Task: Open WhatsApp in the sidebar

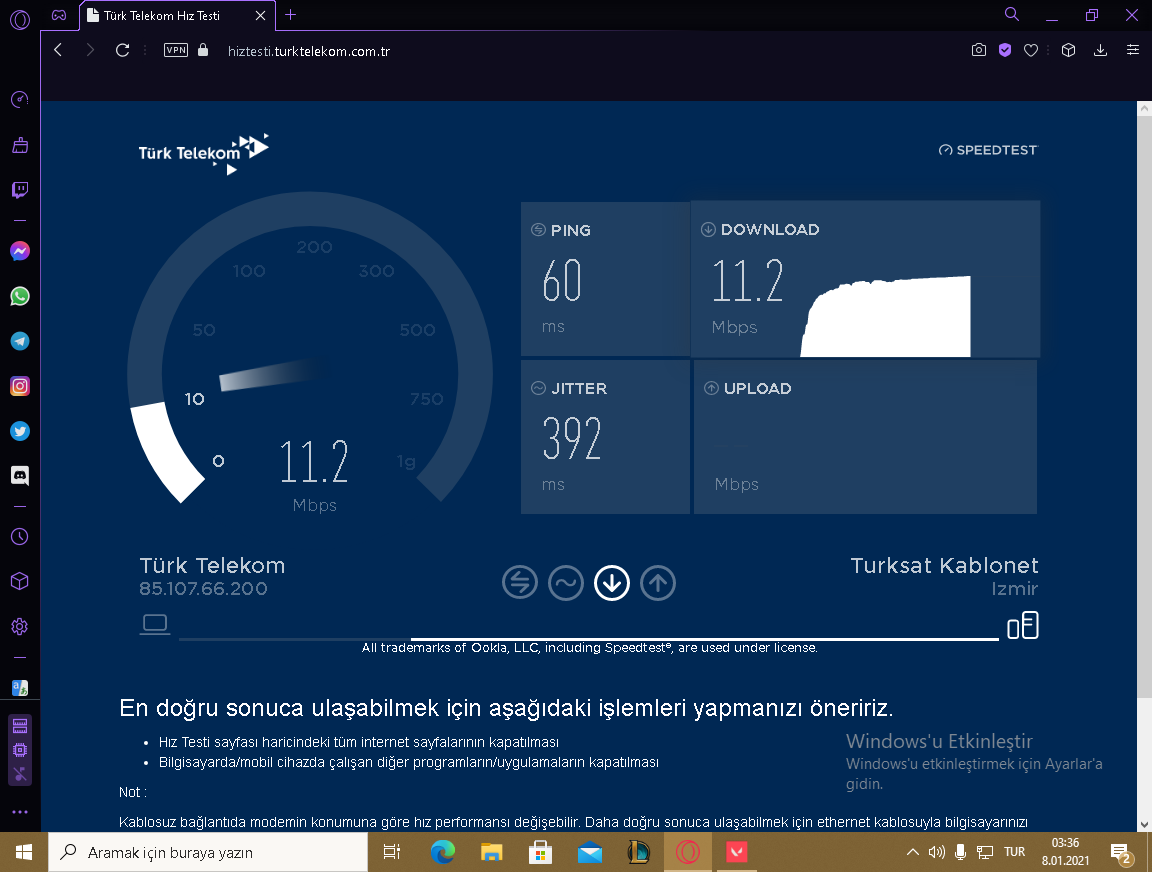Action: coord(20,296)
